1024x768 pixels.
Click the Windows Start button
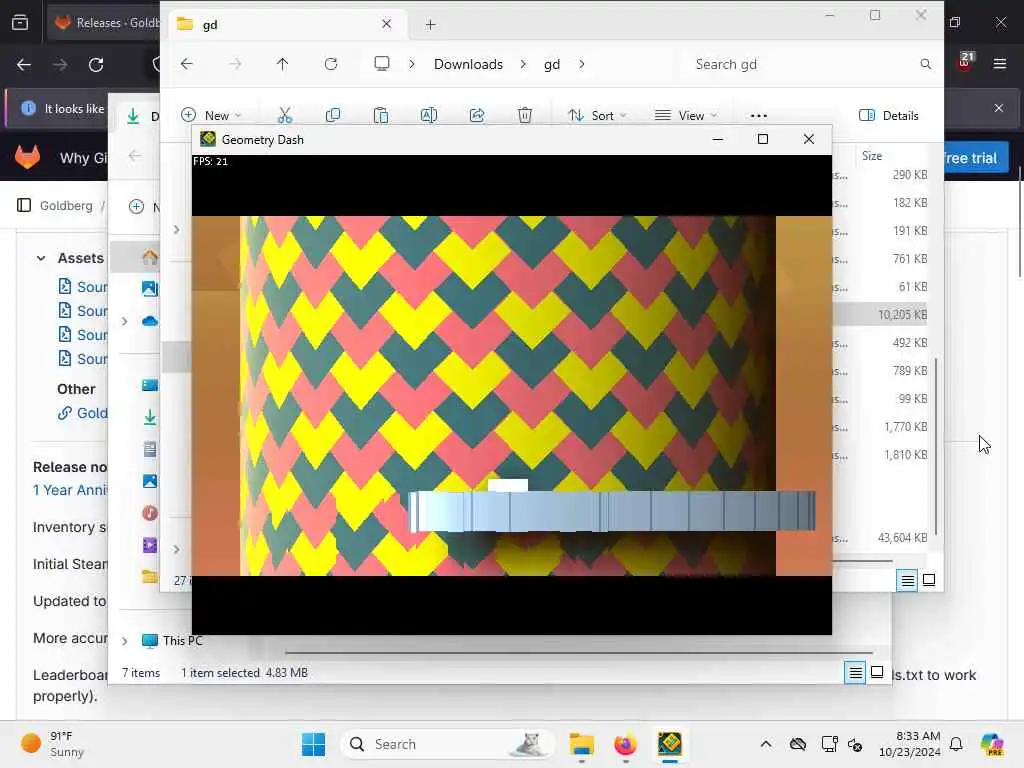[313, 744]
